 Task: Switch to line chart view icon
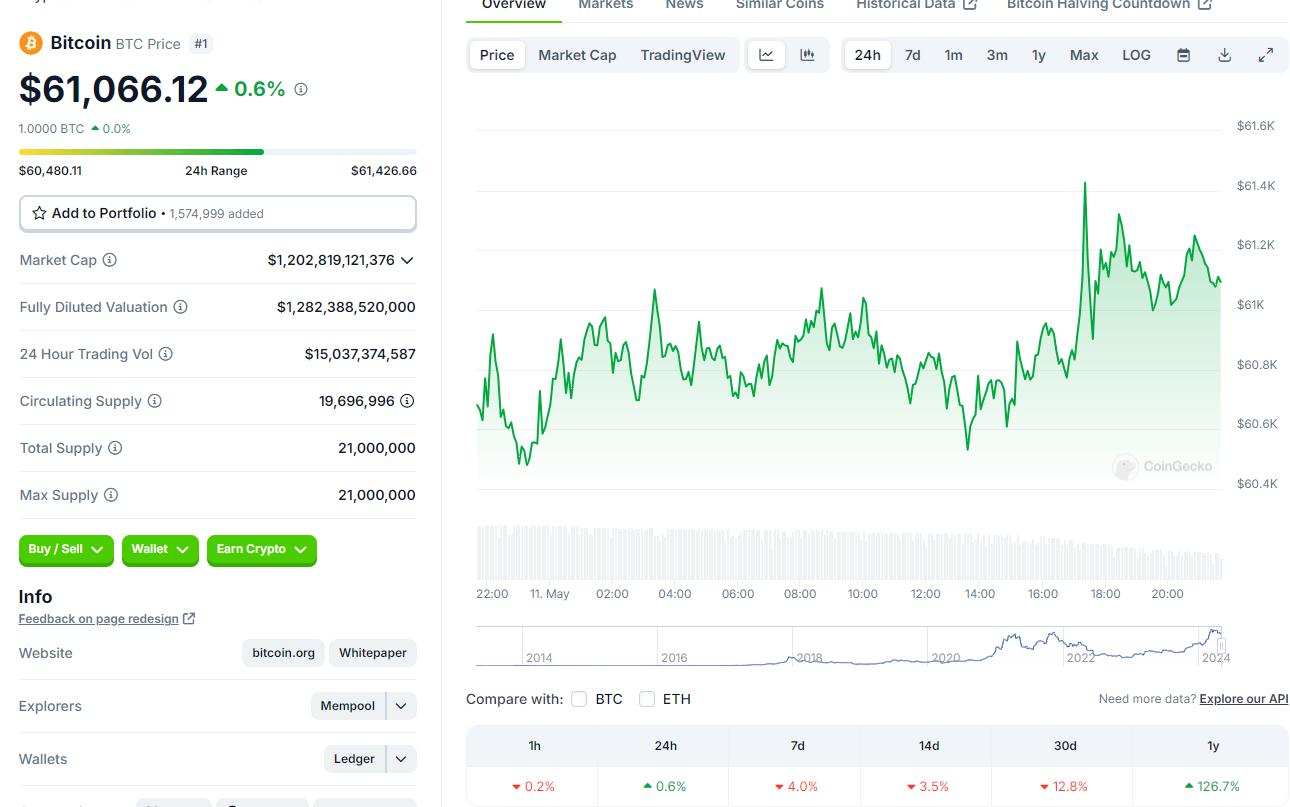pyautogui.click(x=766, y=55)
